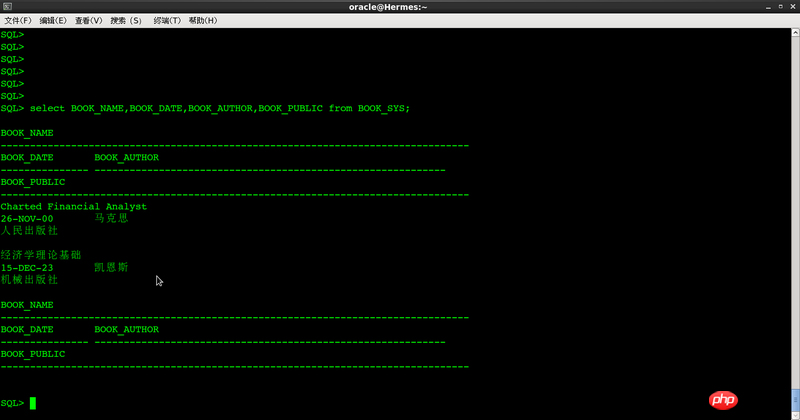Open the 查看(V) menu
800x420 pixels.
[88, 20]
